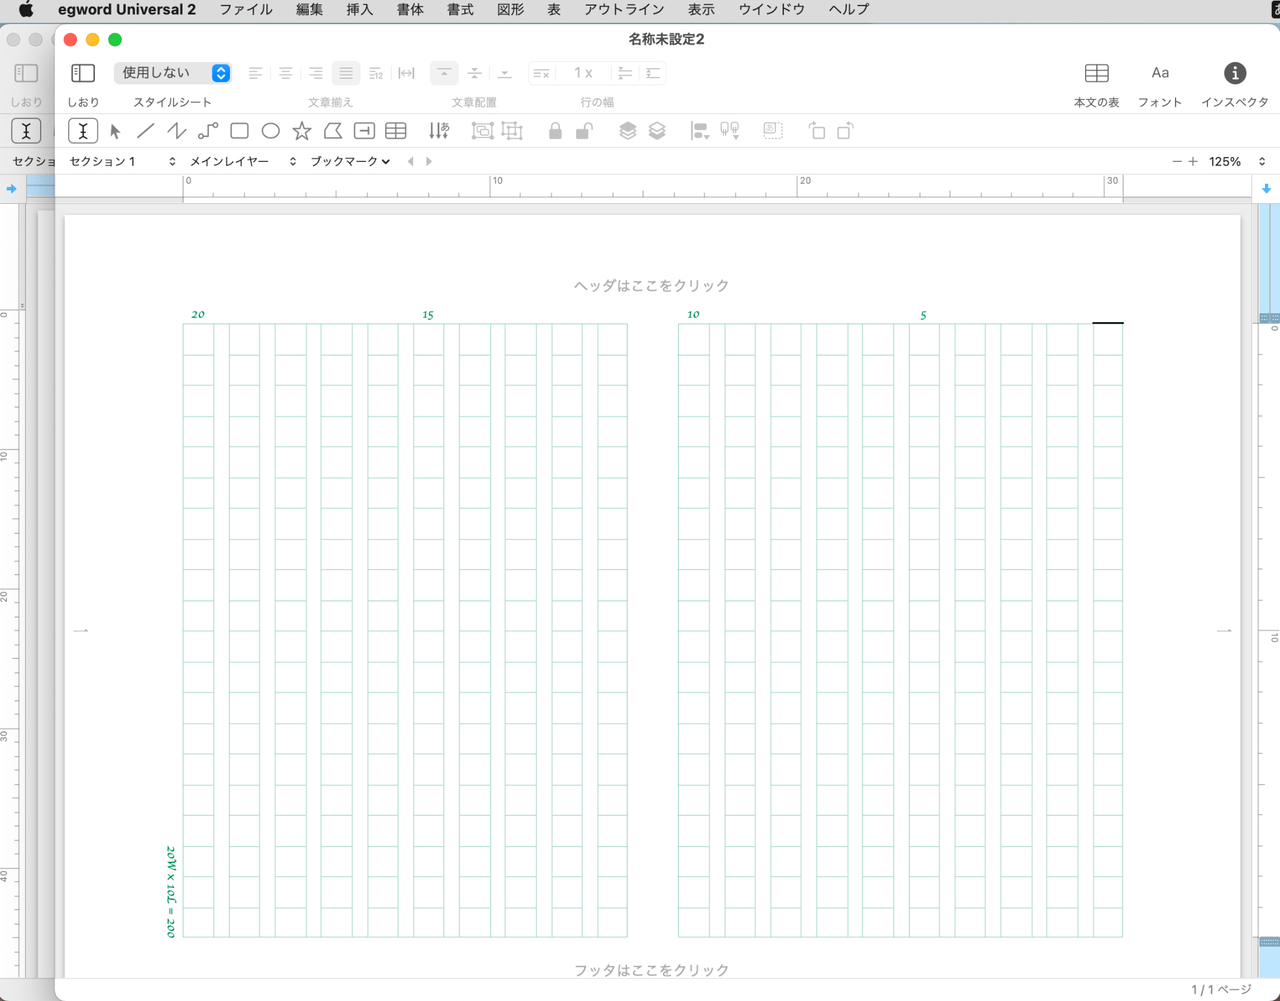Toggle center text alignment

pyautogui.click(x=285, y=73)
